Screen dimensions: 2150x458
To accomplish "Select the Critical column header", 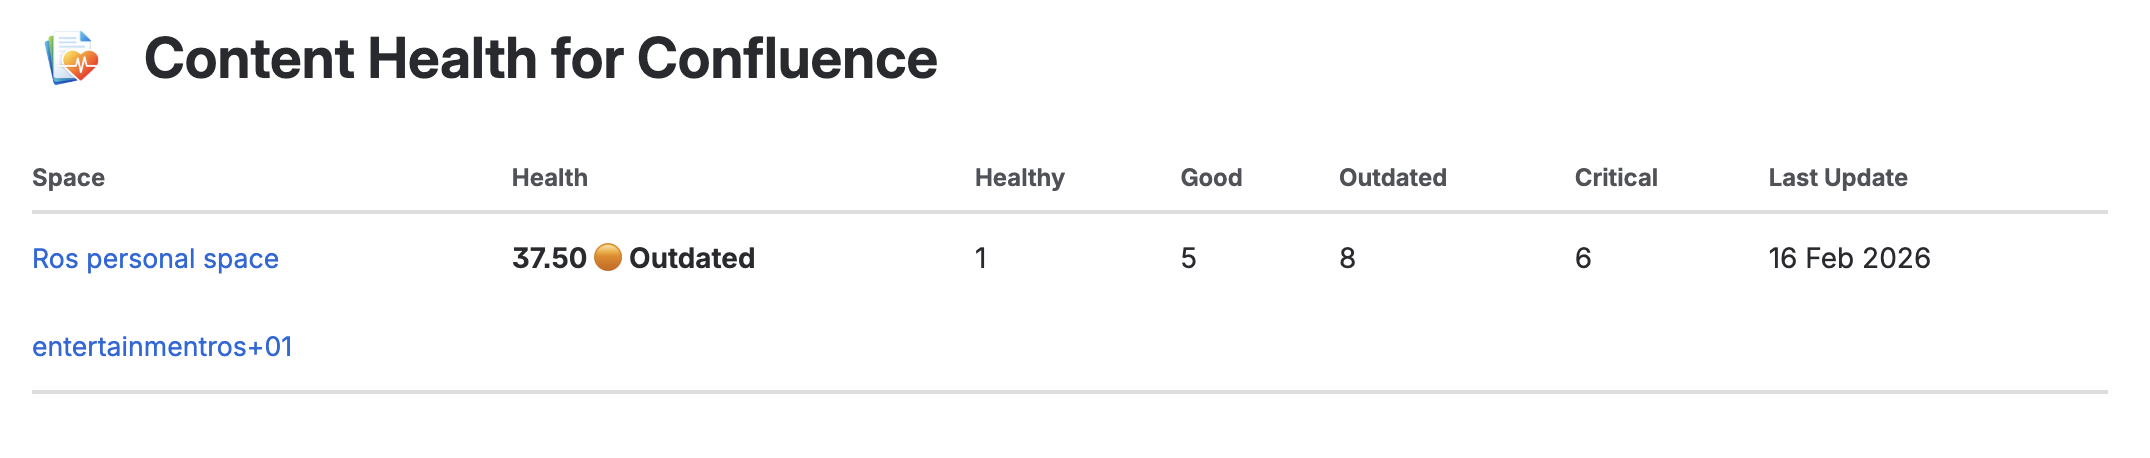I will point(1615,178).
